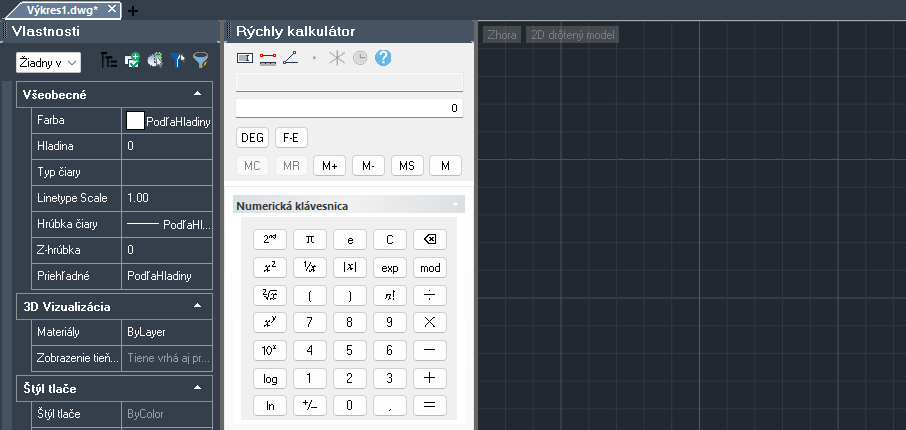
Task: Click the paste value to command line icon
Action: coord(244,58)
